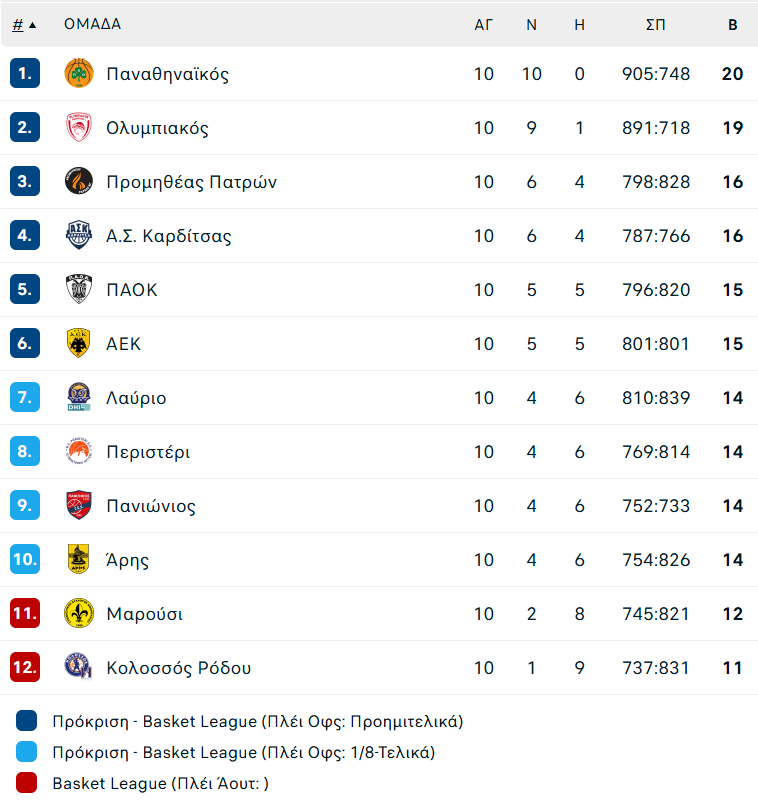Click the ΟΜΑΔΑ column header

point(92,25)
